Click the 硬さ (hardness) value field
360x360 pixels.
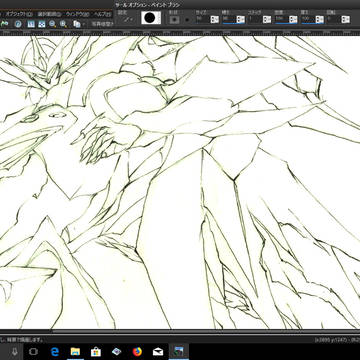pyautogui.click(x=229, y=19)
